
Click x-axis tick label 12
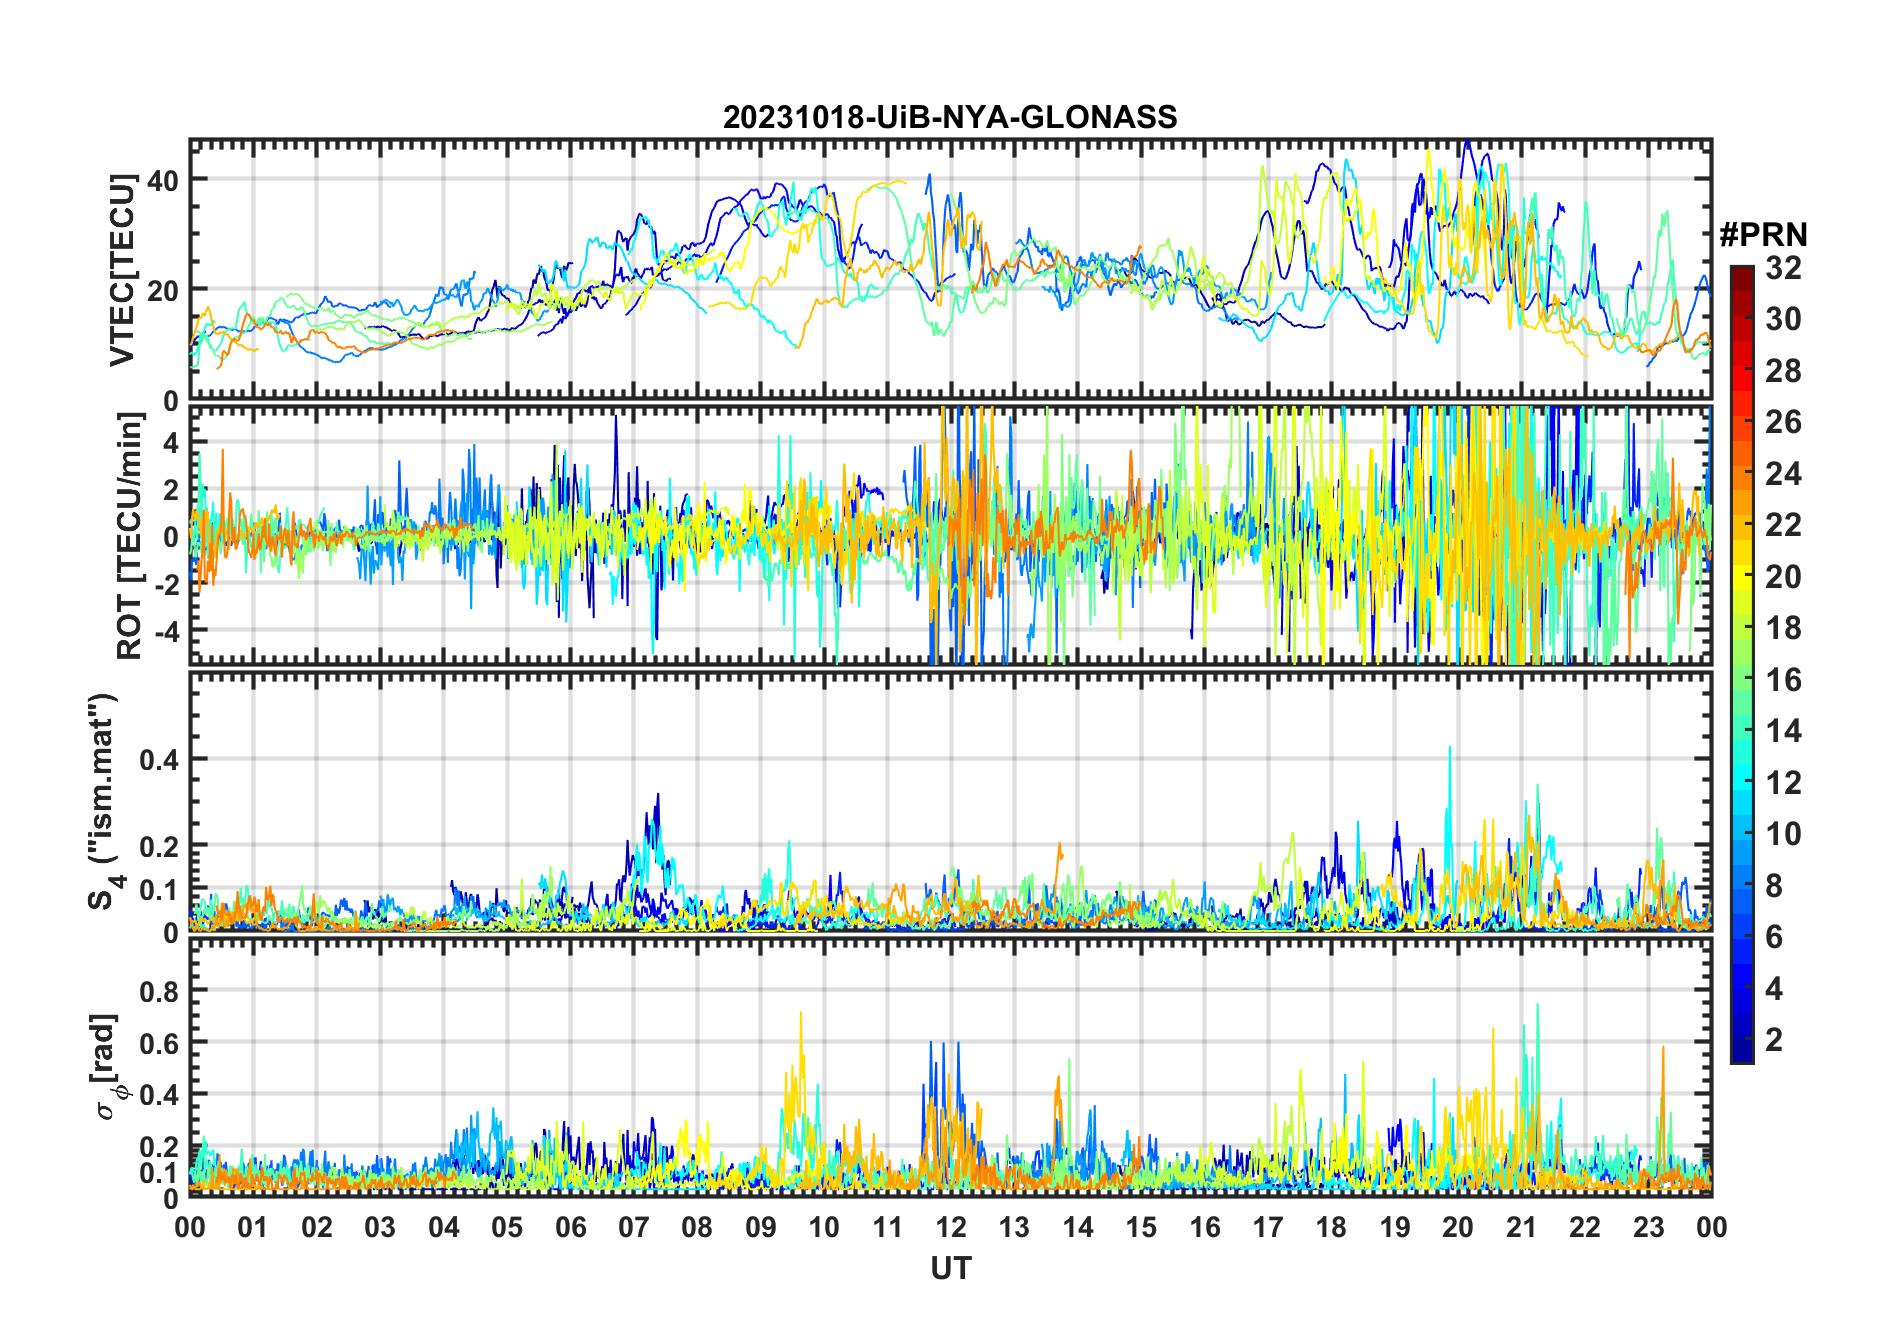951,1228
